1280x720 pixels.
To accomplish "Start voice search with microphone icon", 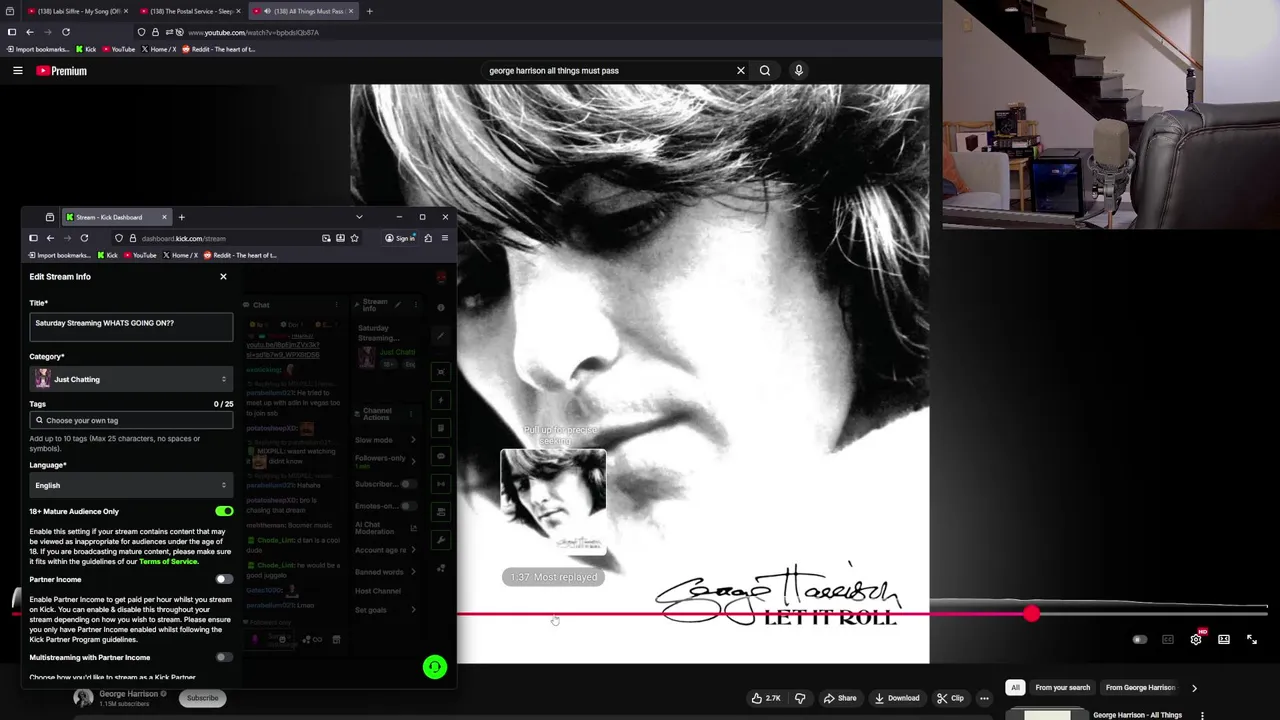I will click(x=798, y=71).
